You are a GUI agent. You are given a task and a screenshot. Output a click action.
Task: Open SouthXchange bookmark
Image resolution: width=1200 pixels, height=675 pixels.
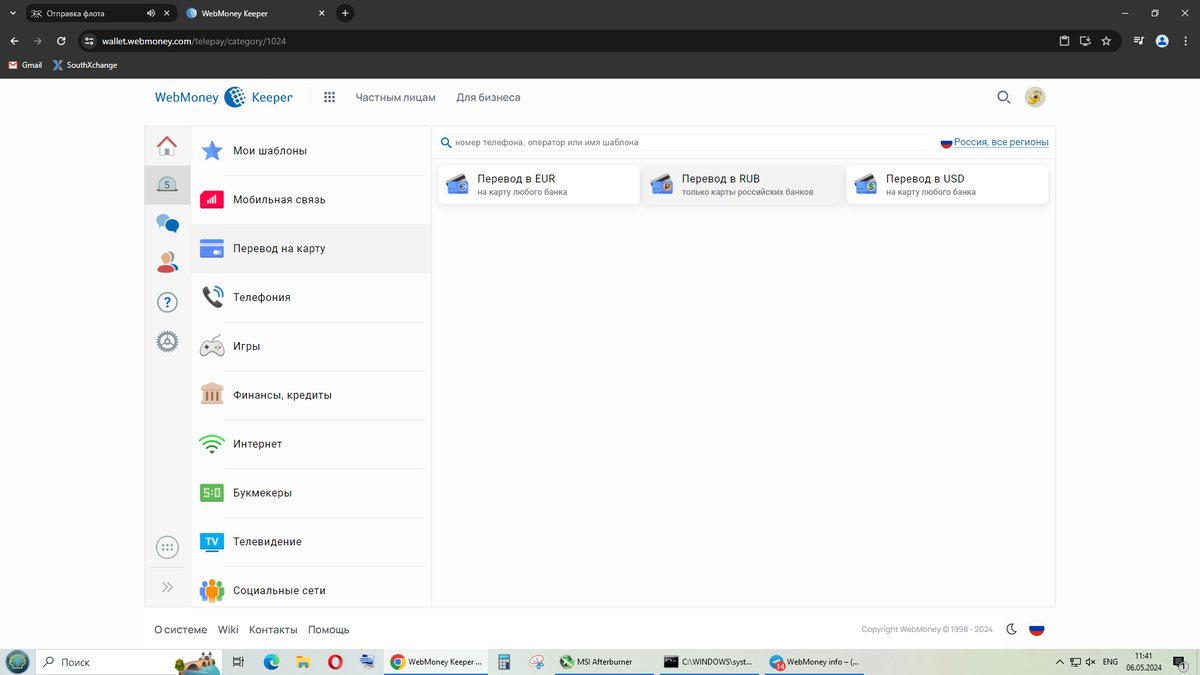coord(85,65)
